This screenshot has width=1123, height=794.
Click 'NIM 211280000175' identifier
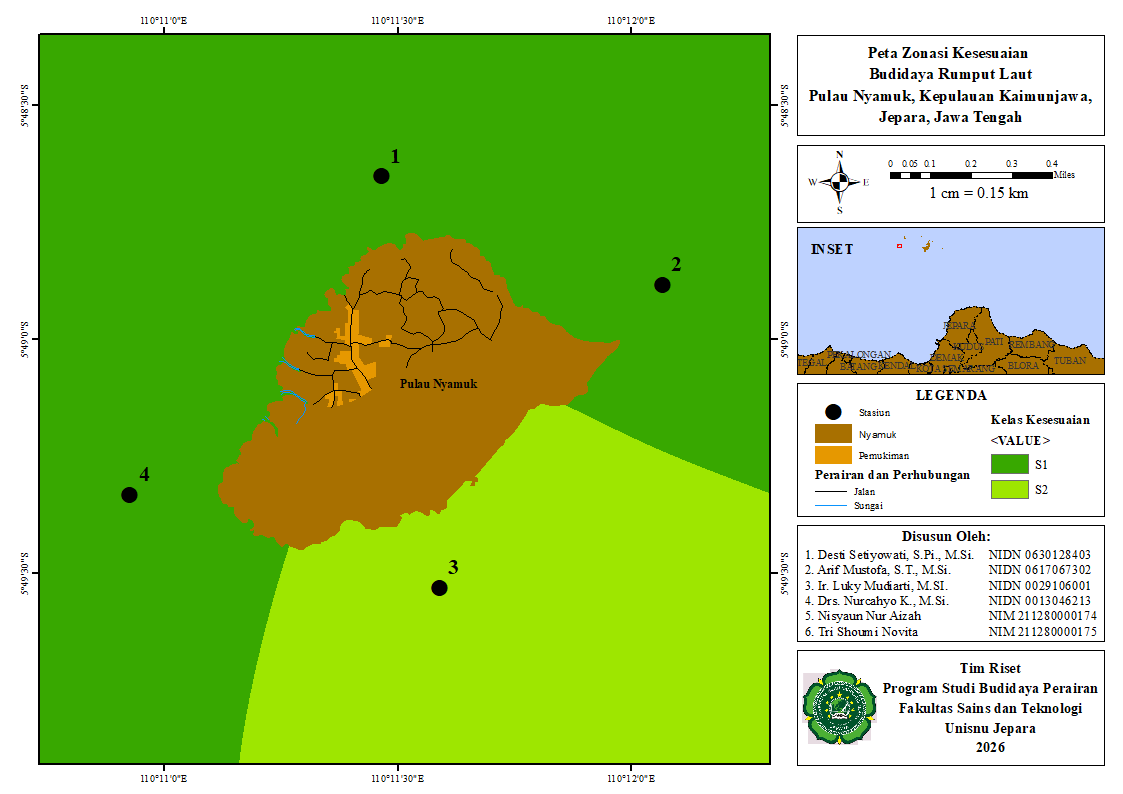pyautogui.click(x=1043, y=631)
